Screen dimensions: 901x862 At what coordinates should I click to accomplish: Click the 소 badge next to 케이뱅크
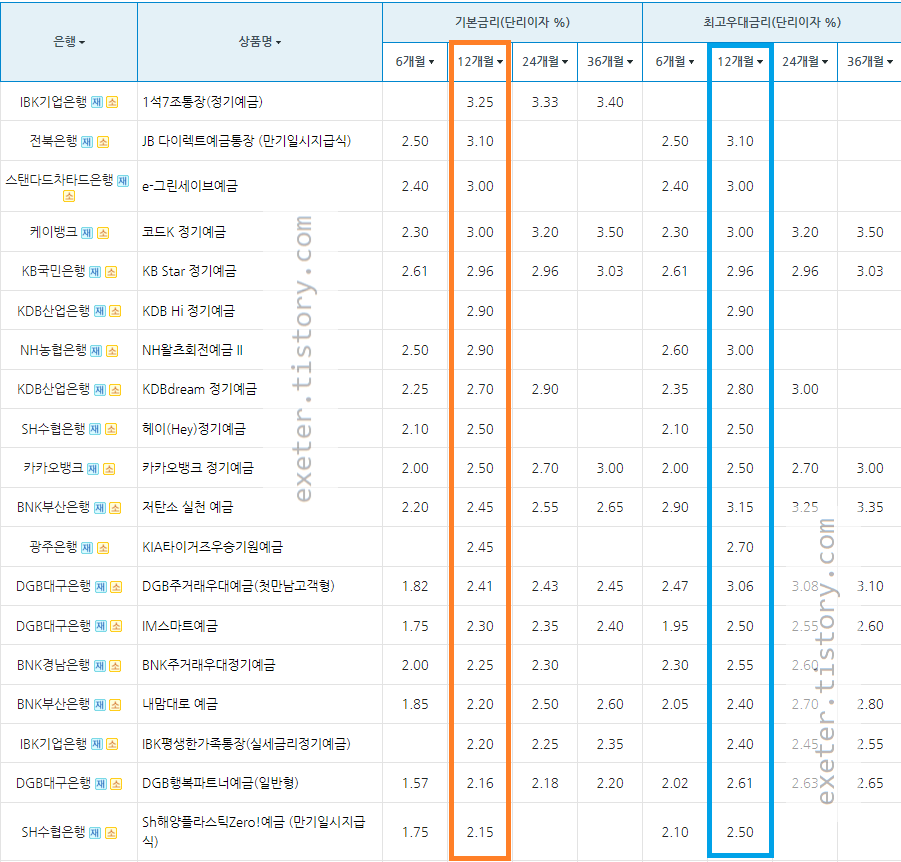(103, 233)
